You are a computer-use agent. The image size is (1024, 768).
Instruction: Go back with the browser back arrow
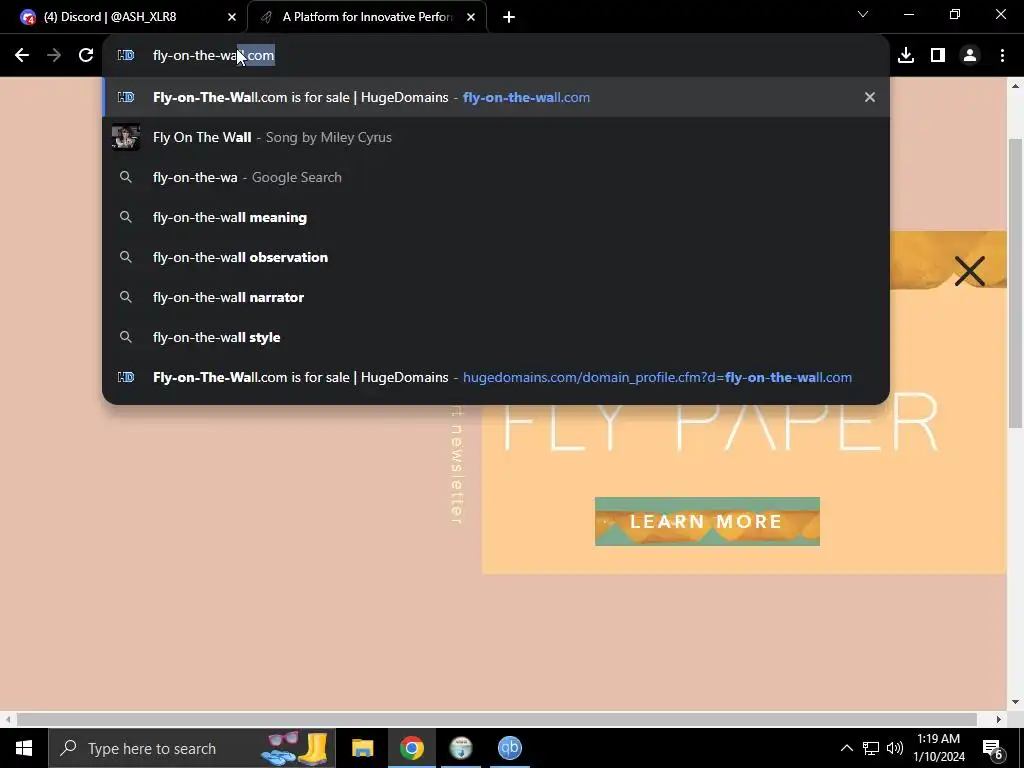tap(22, 56)
